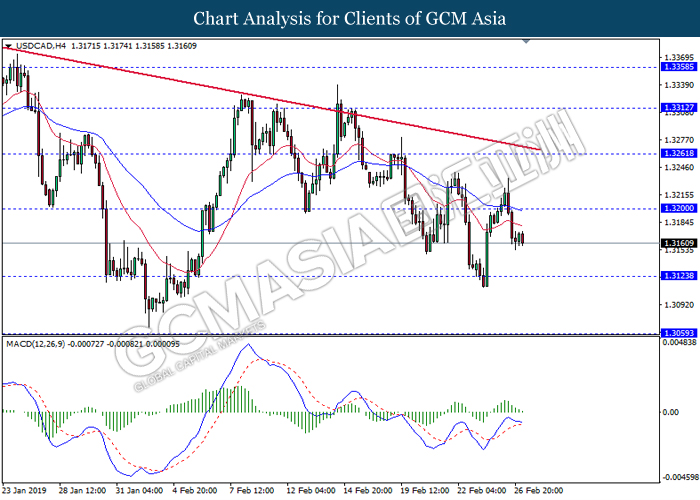Click the 1.32770 price axis value
Viewport: 700px width, 500px height.
679,140
